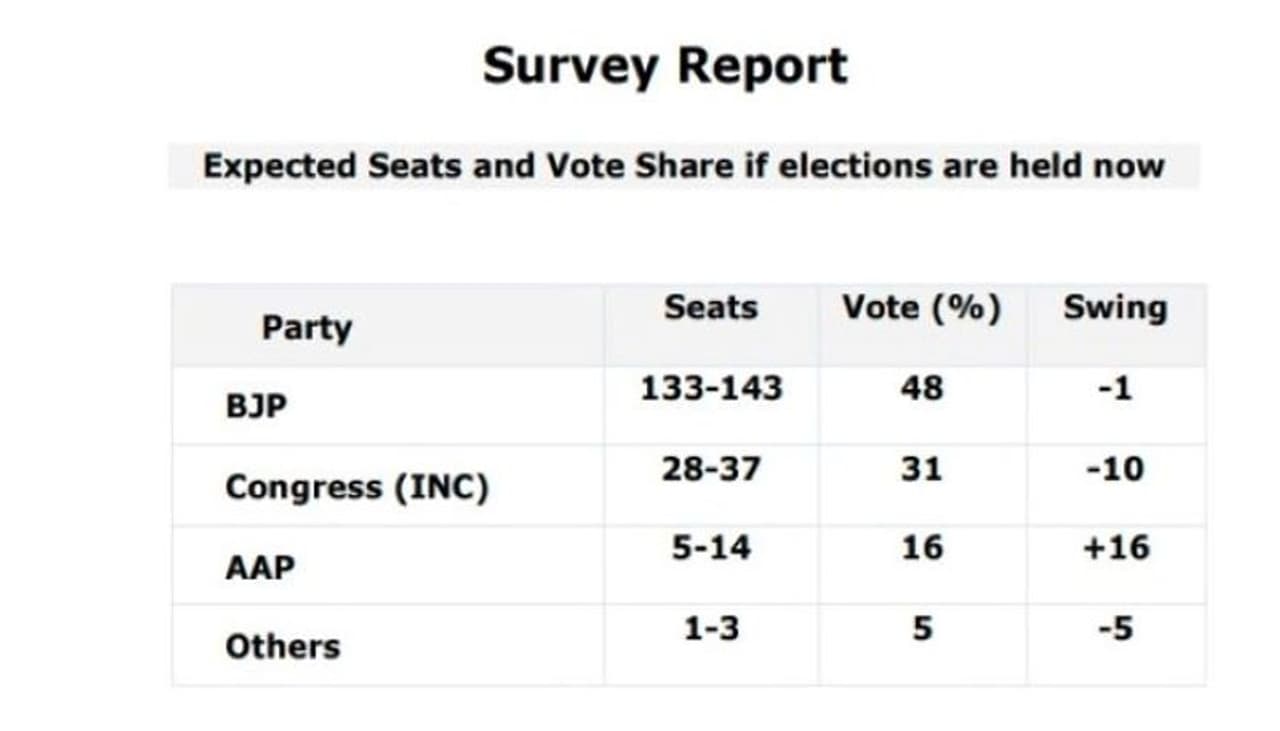Click the Swing column header
The image size is (1280, 731).
point(1115,307)
